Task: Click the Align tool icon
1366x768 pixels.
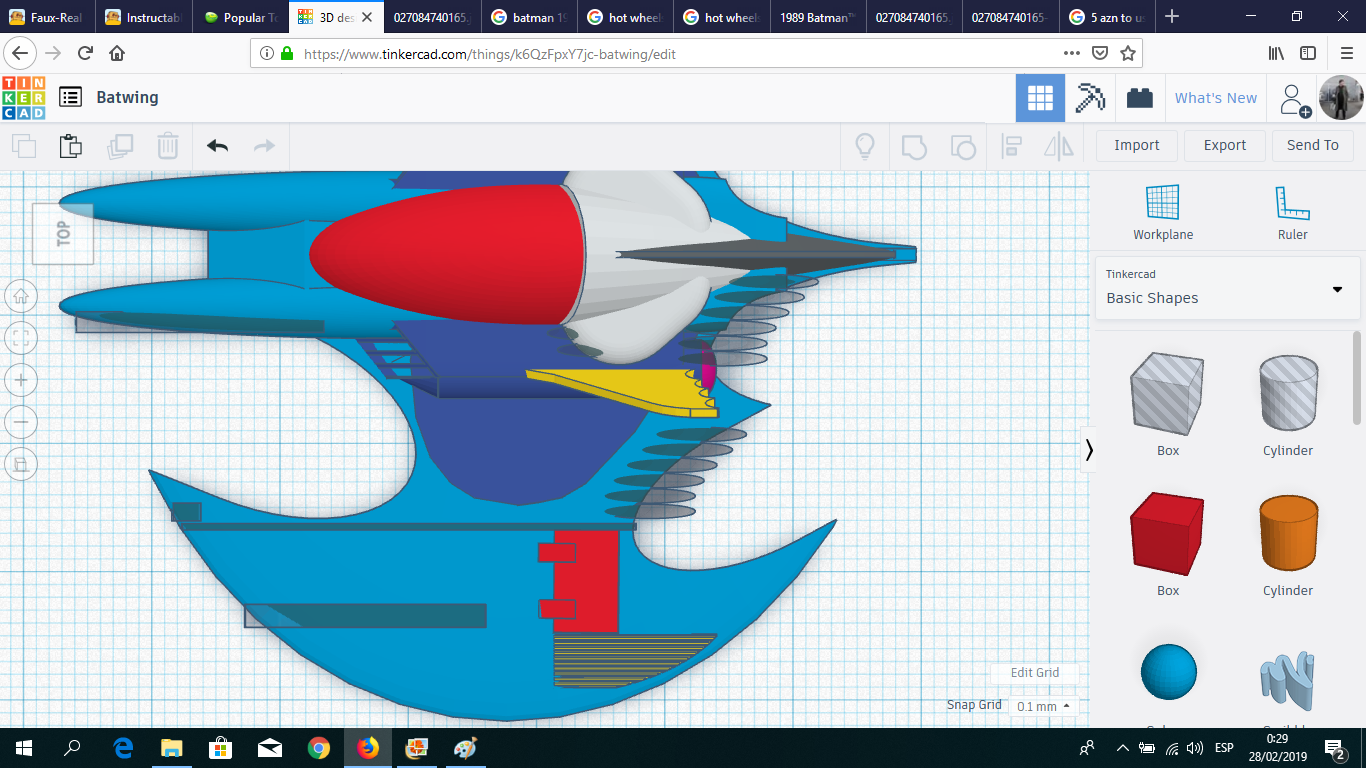Action: [x=1011, y=146]
